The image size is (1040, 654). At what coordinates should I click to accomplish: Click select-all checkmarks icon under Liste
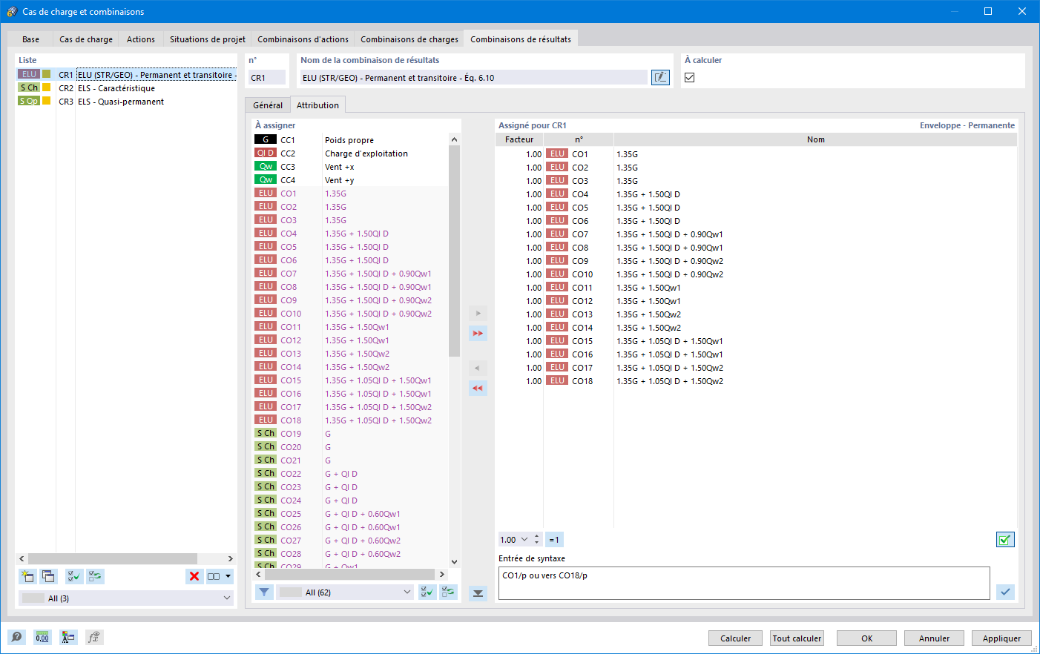(x=74, y=576)
